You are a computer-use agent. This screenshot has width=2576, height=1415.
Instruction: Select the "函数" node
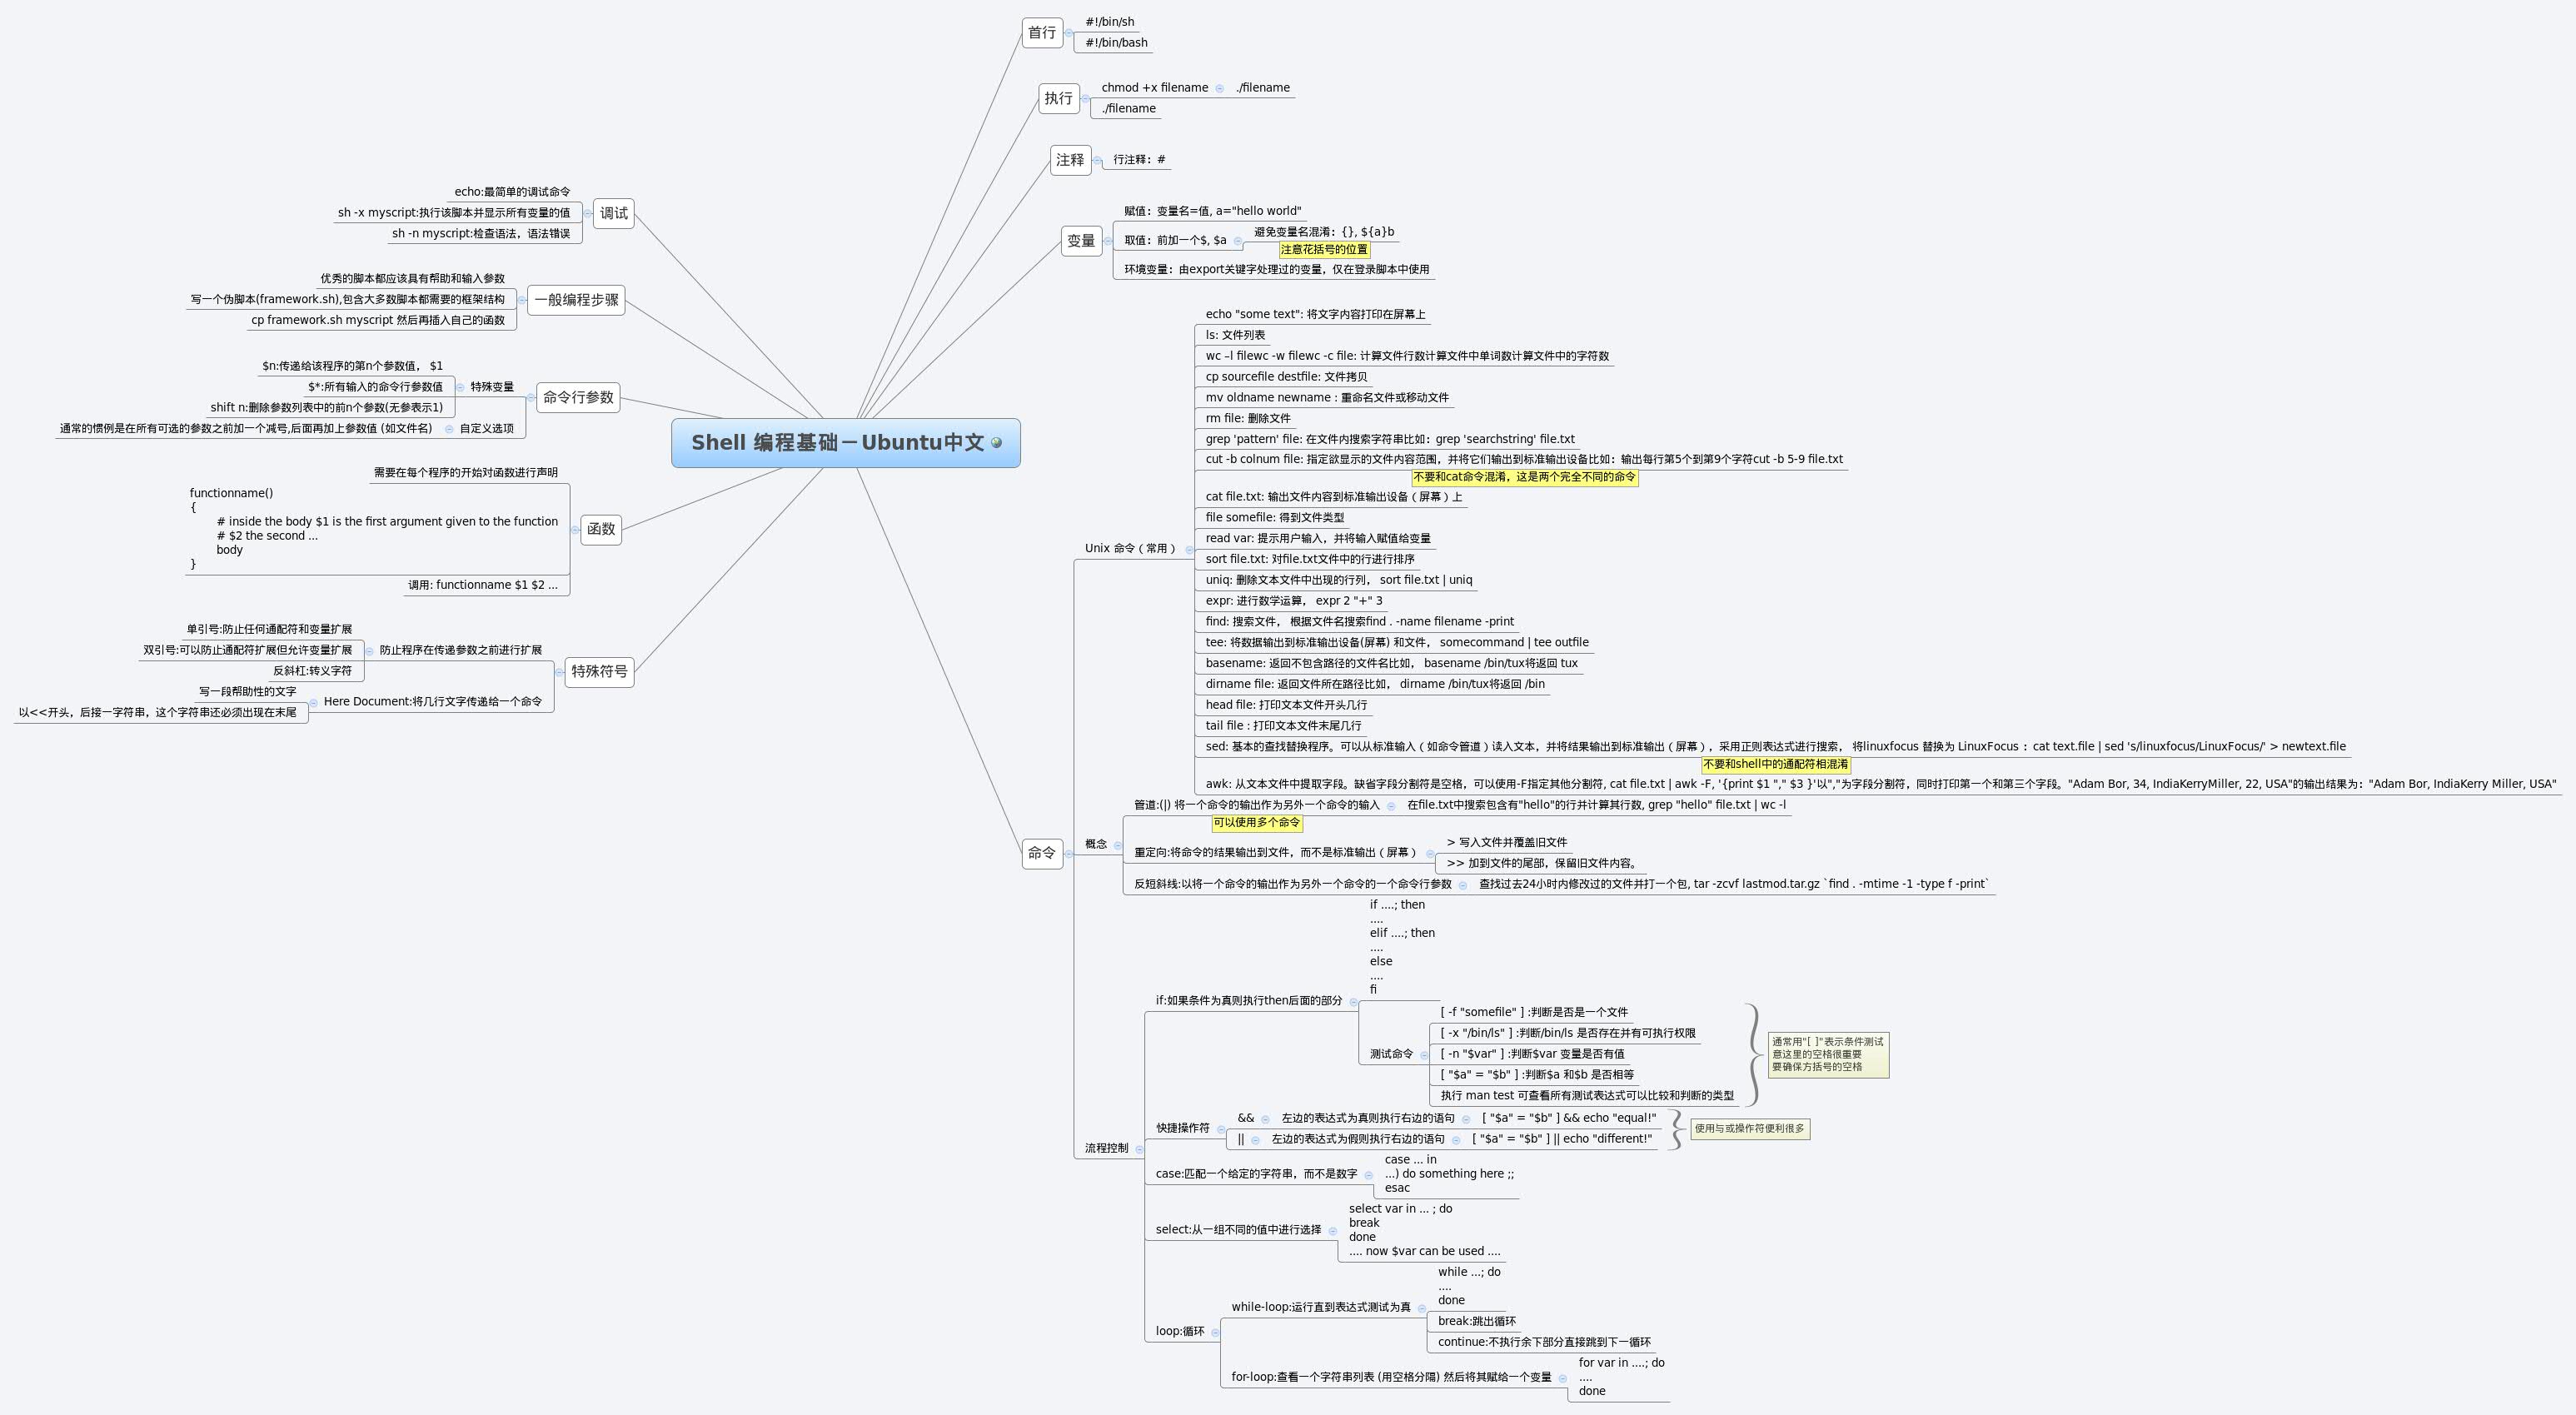[x=602, y=530]
